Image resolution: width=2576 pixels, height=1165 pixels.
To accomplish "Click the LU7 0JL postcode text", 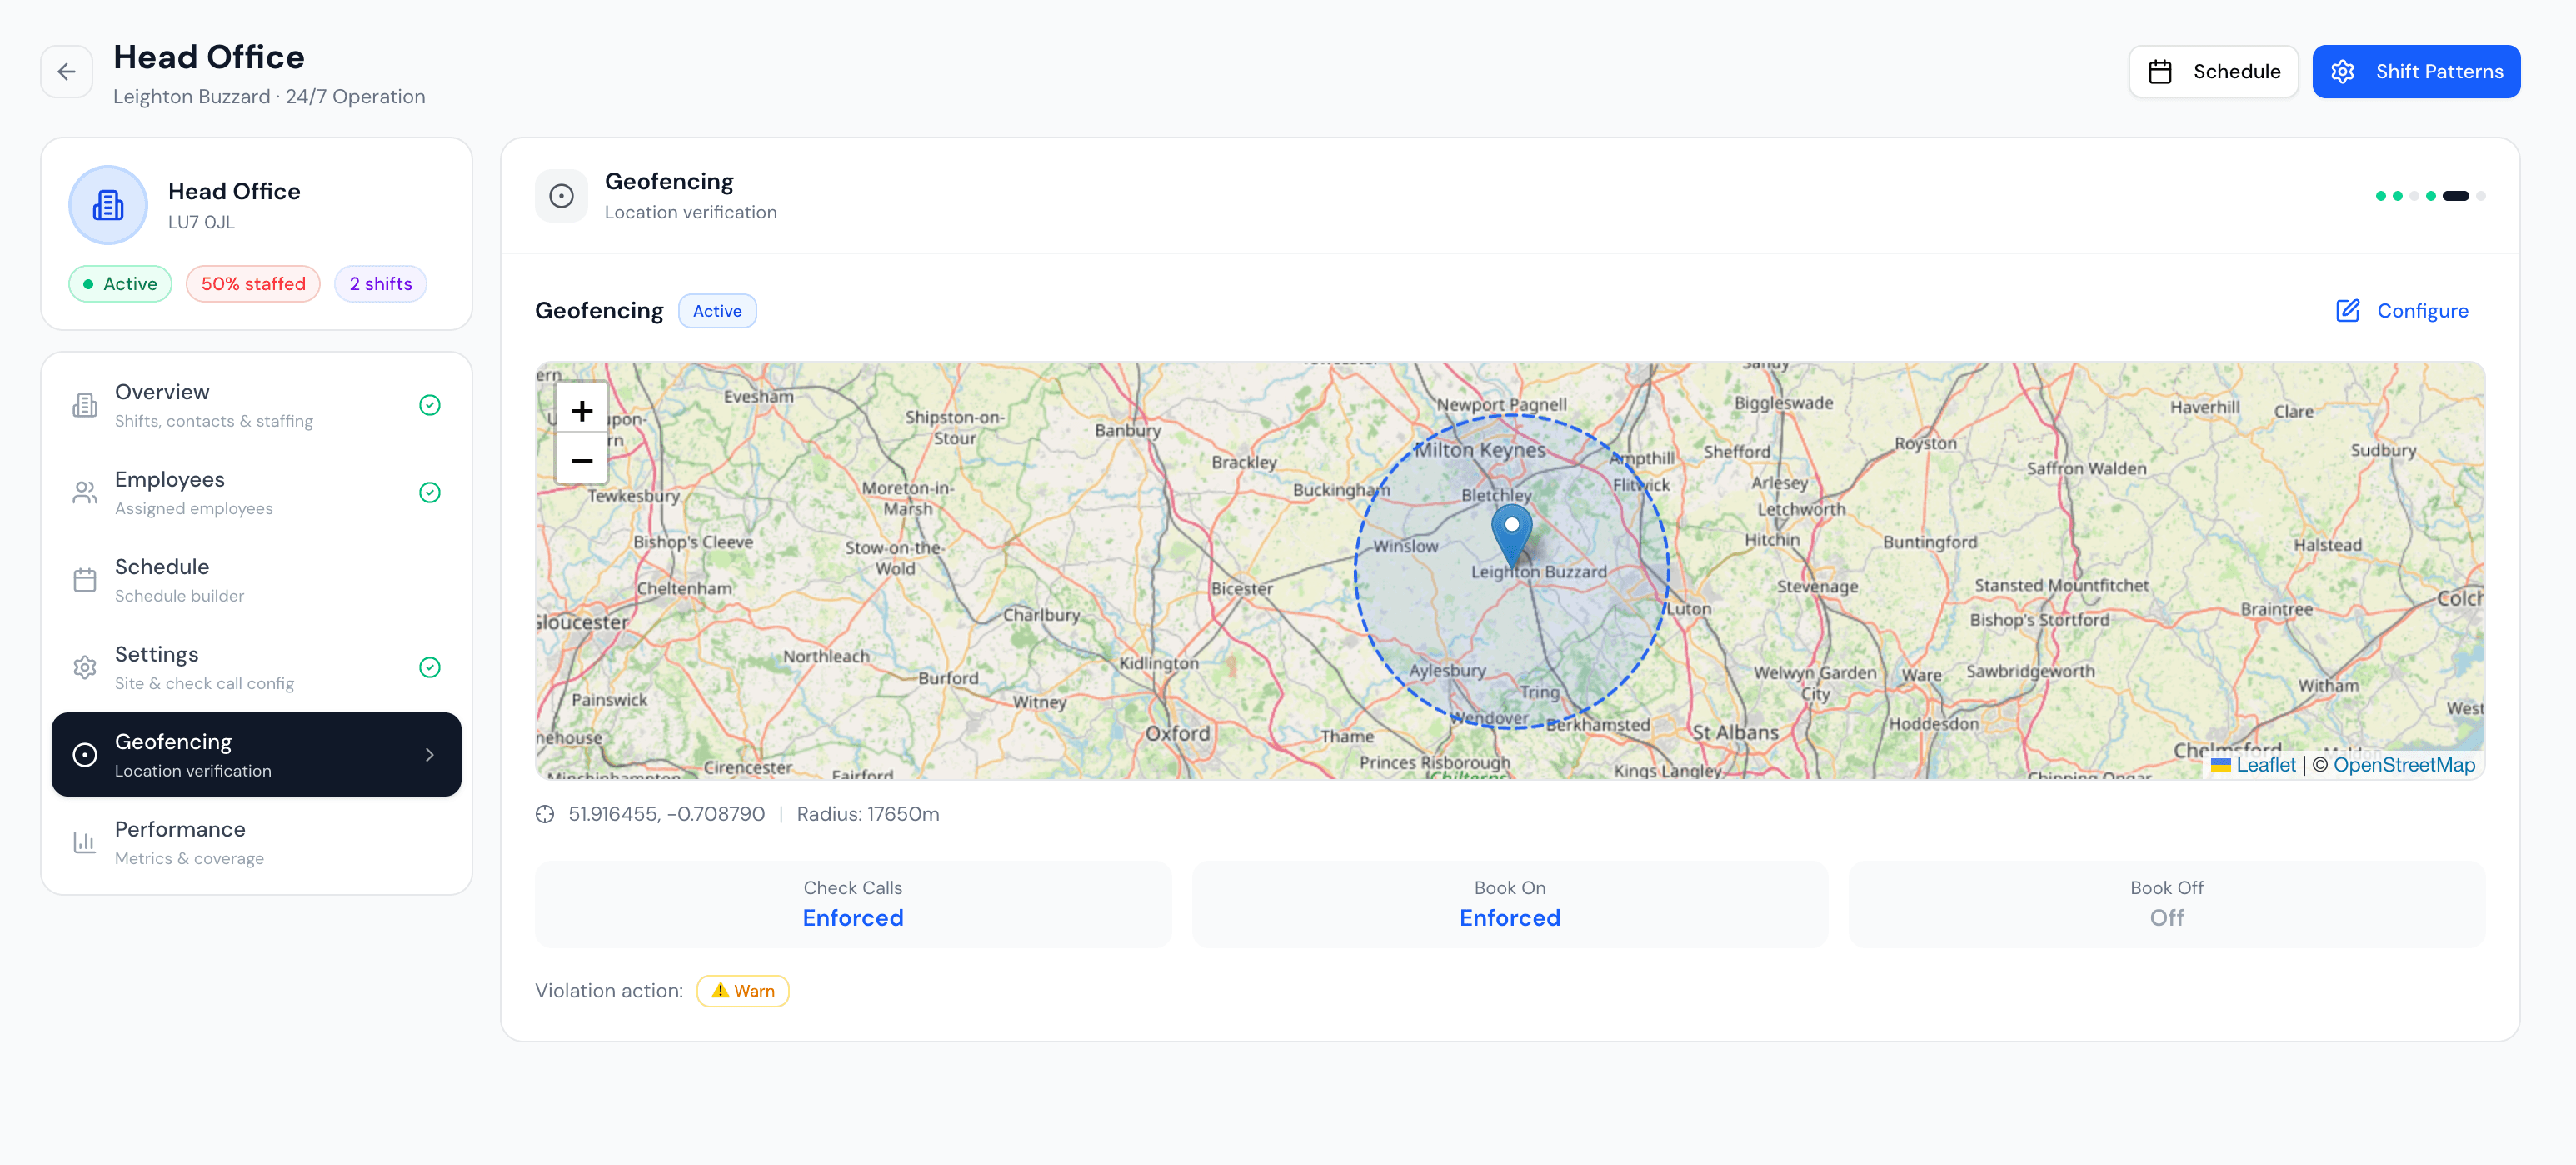I will pyautogui.click(x=201, y=222).
